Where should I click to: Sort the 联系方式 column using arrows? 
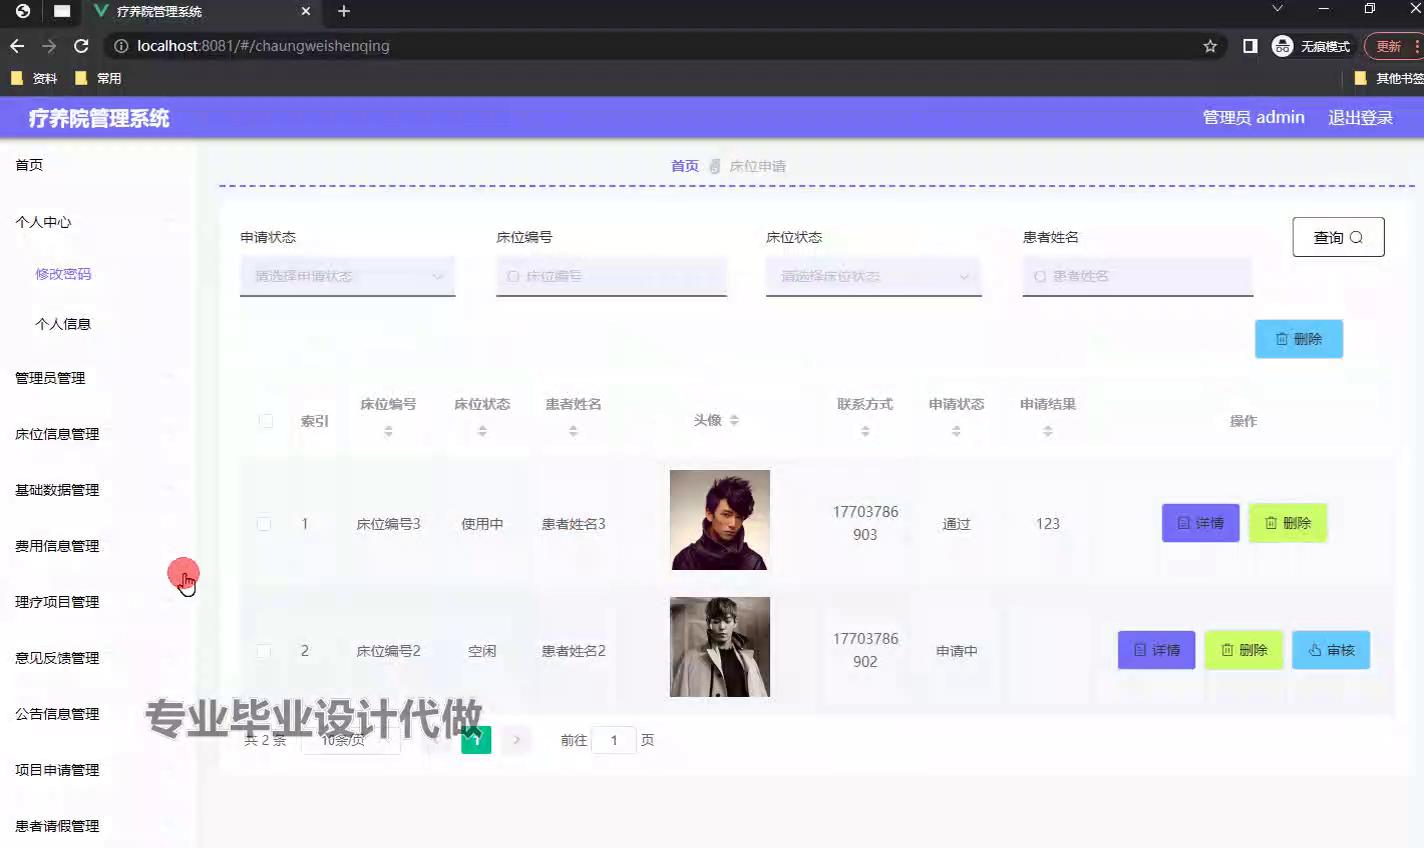[x=865, y=431]
